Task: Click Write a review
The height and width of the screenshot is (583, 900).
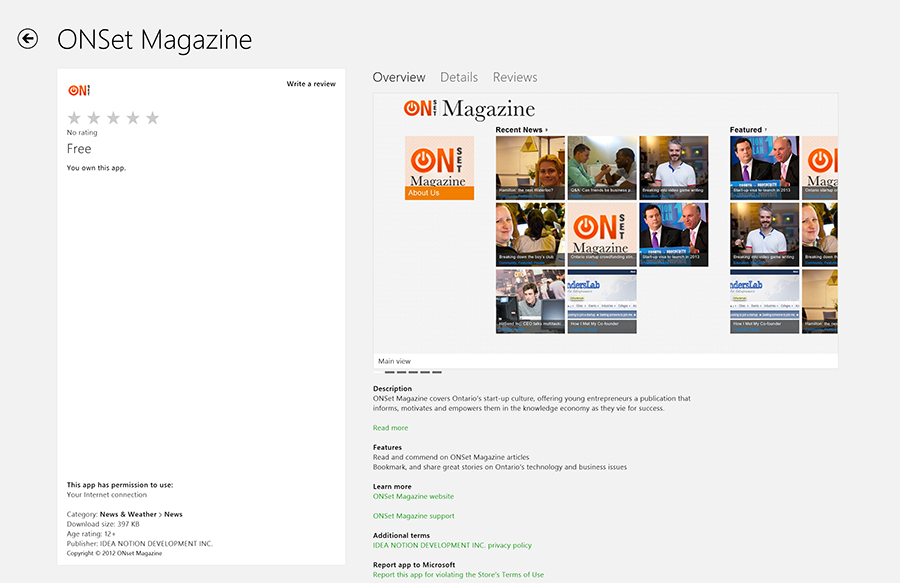Action: pyautogui.click(x=311, y=84)
